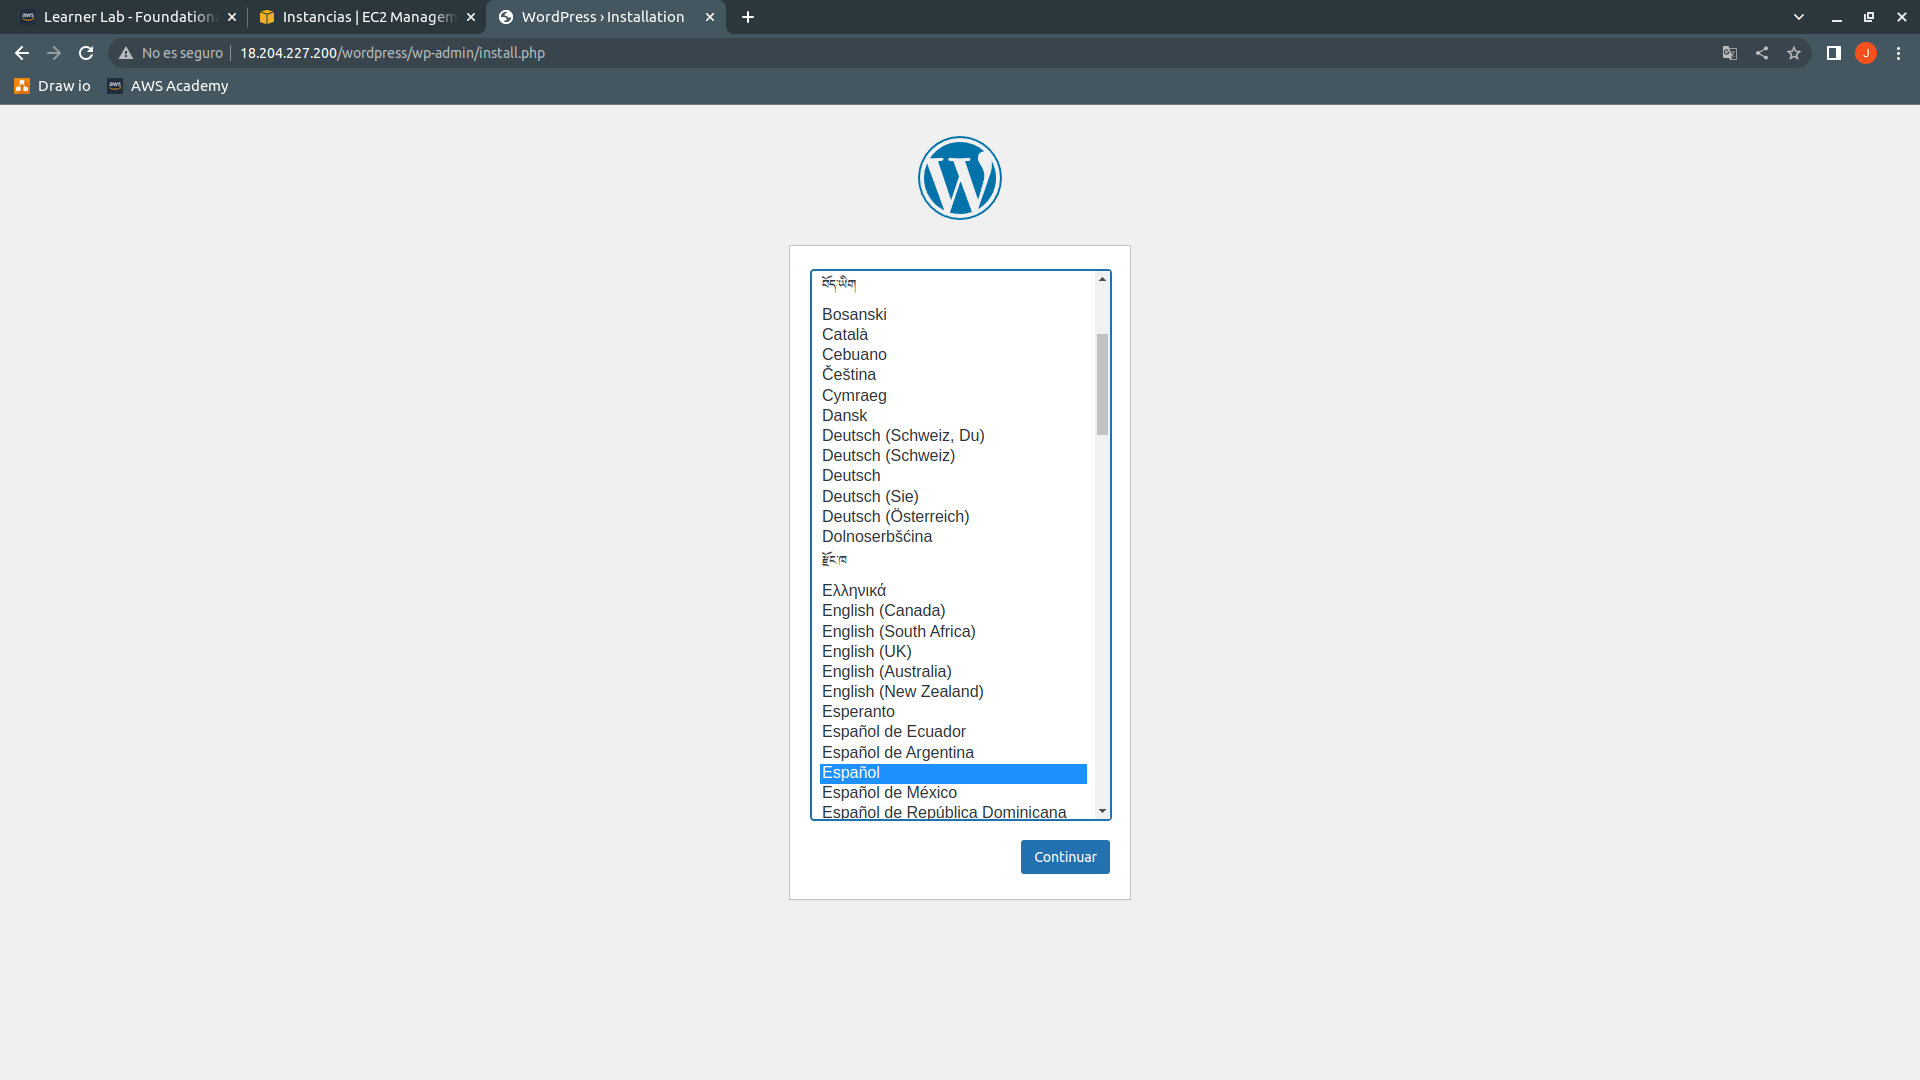Screen dimensions: 1920x1080
Task: Open the Google Translate icon
Action: point(1730,53)
